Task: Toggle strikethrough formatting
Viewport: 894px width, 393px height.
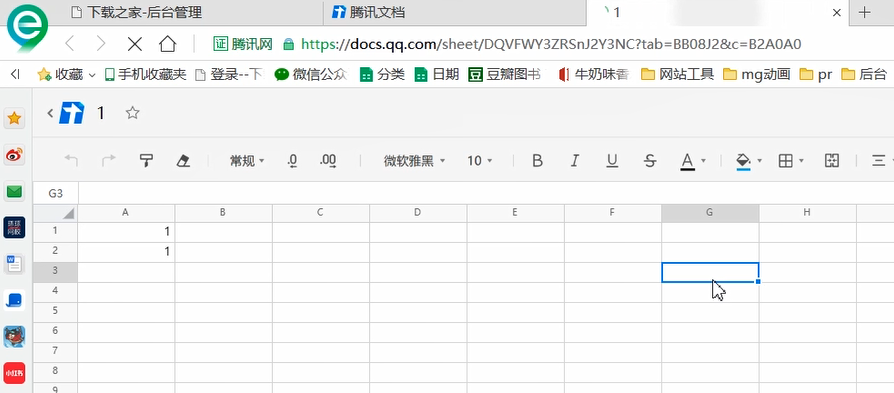Action: pos(649,161)
